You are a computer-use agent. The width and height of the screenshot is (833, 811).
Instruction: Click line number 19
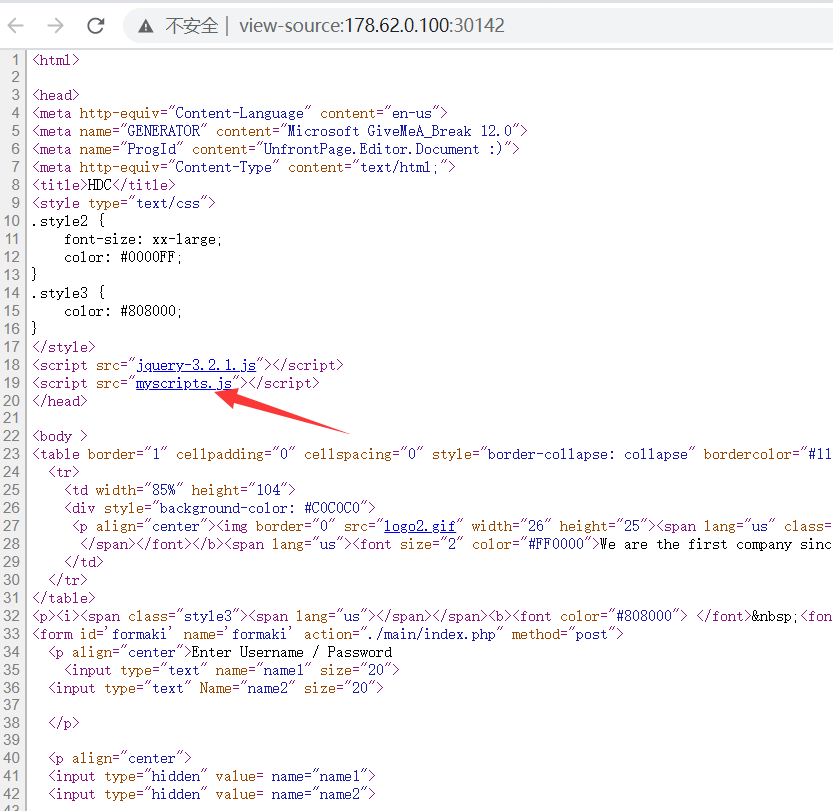coord(12,383)
